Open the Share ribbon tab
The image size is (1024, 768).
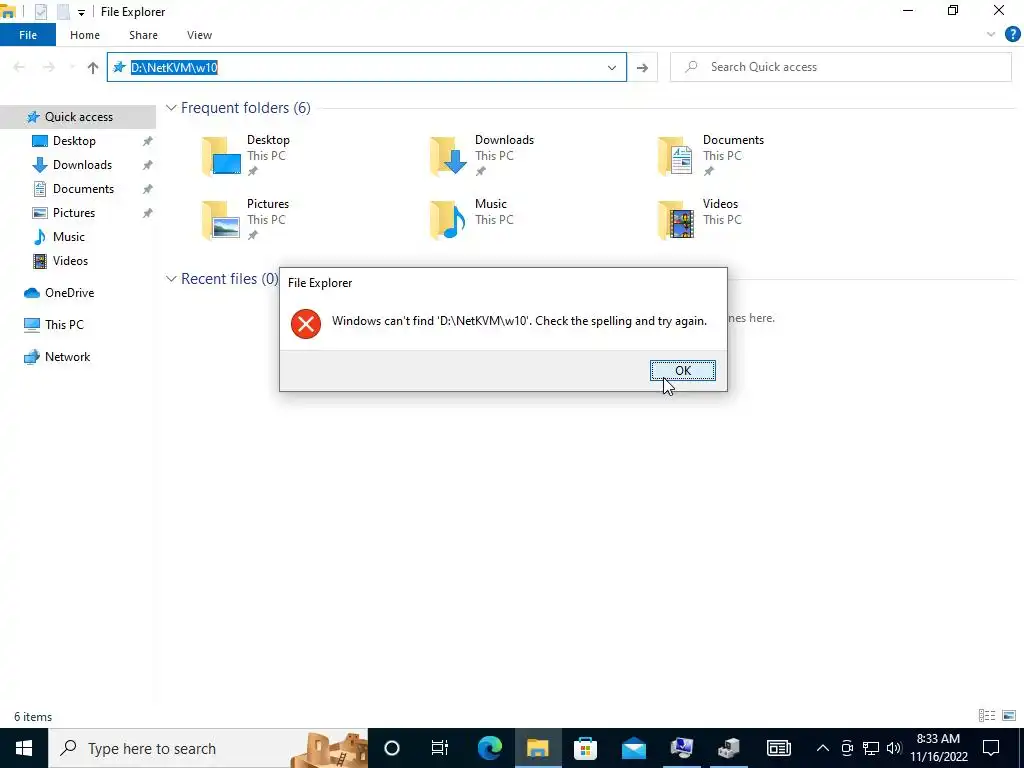coord(143,35)
